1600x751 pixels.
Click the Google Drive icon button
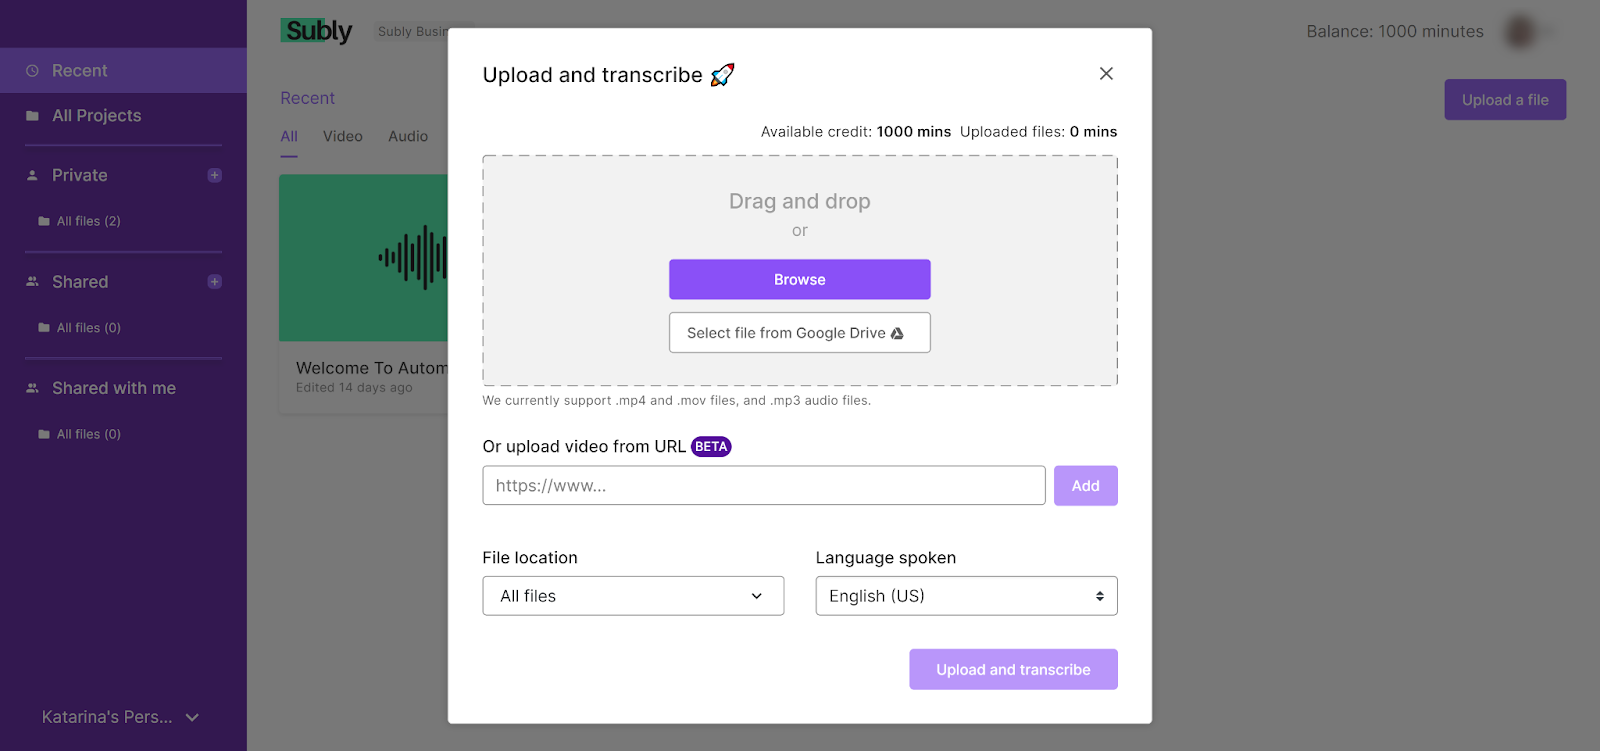[800, 333]
